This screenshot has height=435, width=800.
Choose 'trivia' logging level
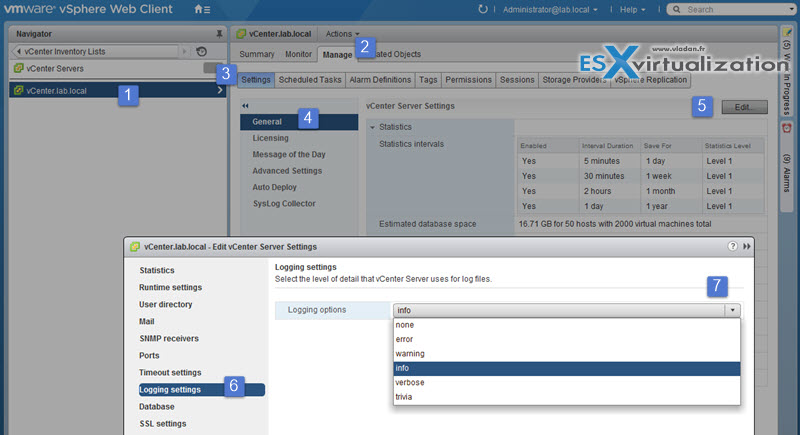pyautogui.click(x=566, y=397)
